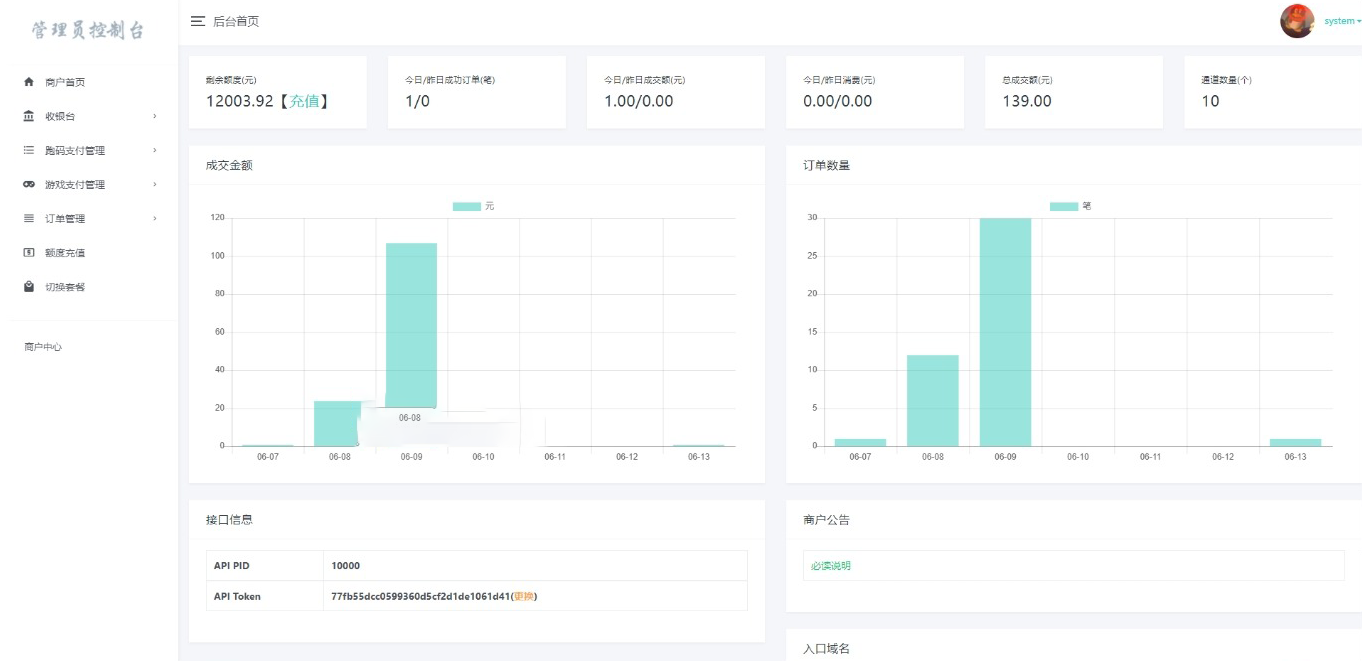The width and height of the screenshot is (1362, 661).
Task: Click the 06-09 bar in 订单数量 chart
Action: (x=1005, y=332)
